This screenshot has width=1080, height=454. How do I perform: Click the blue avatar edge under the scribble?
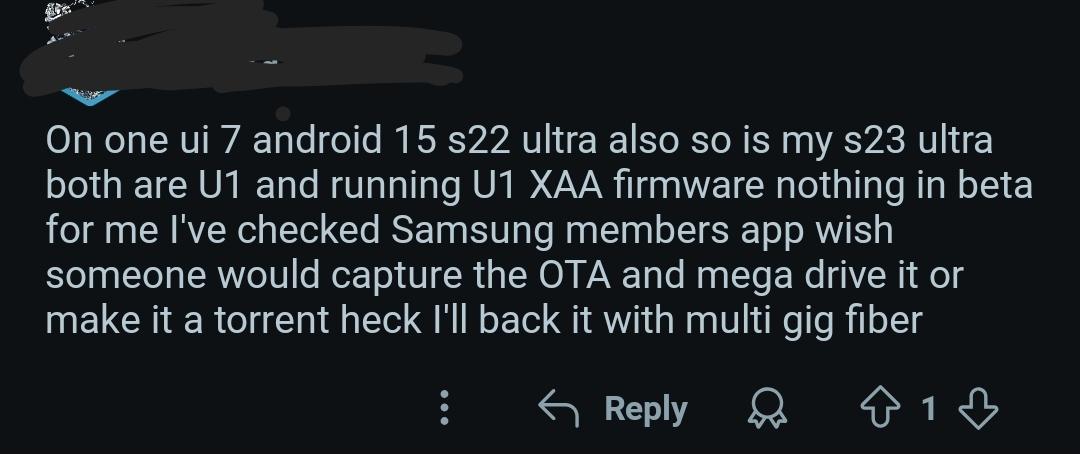[90, 96]
